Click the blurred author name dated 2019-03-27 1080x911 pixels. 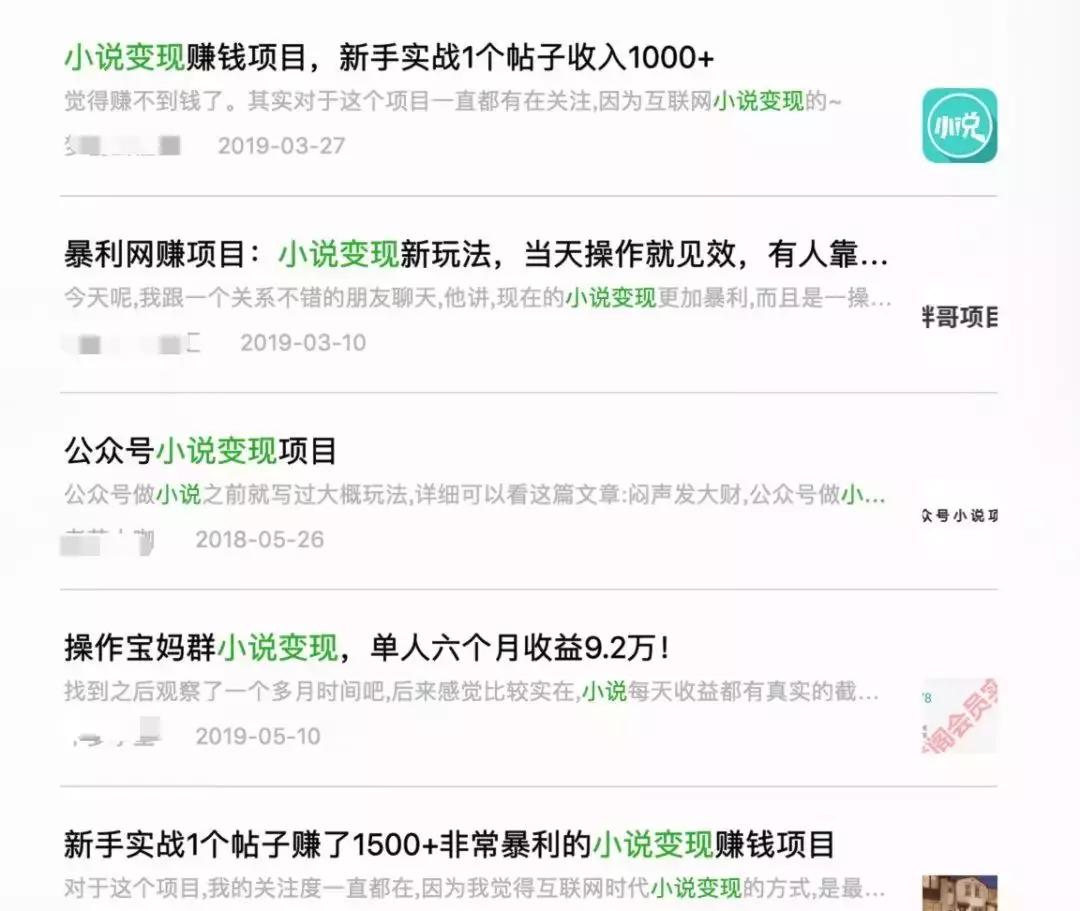pyautogui.click(x=123, y=145)
